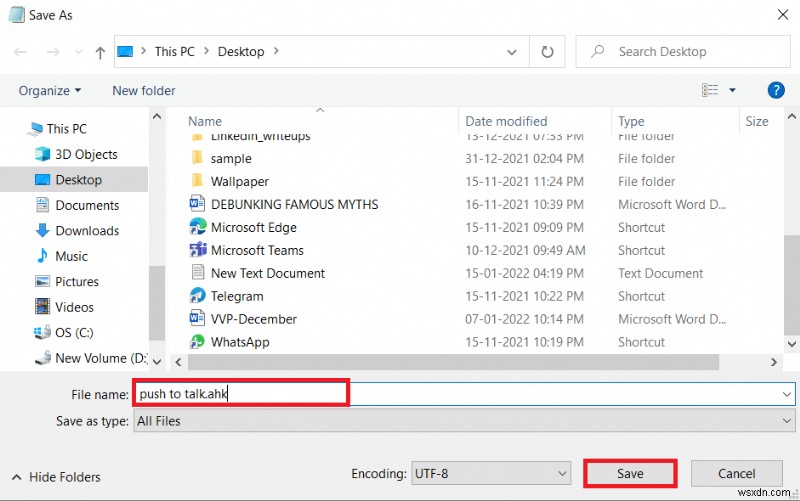800x501 pixels.
Task: Sort files by Date modified column
Action: (x=506, y=121)
